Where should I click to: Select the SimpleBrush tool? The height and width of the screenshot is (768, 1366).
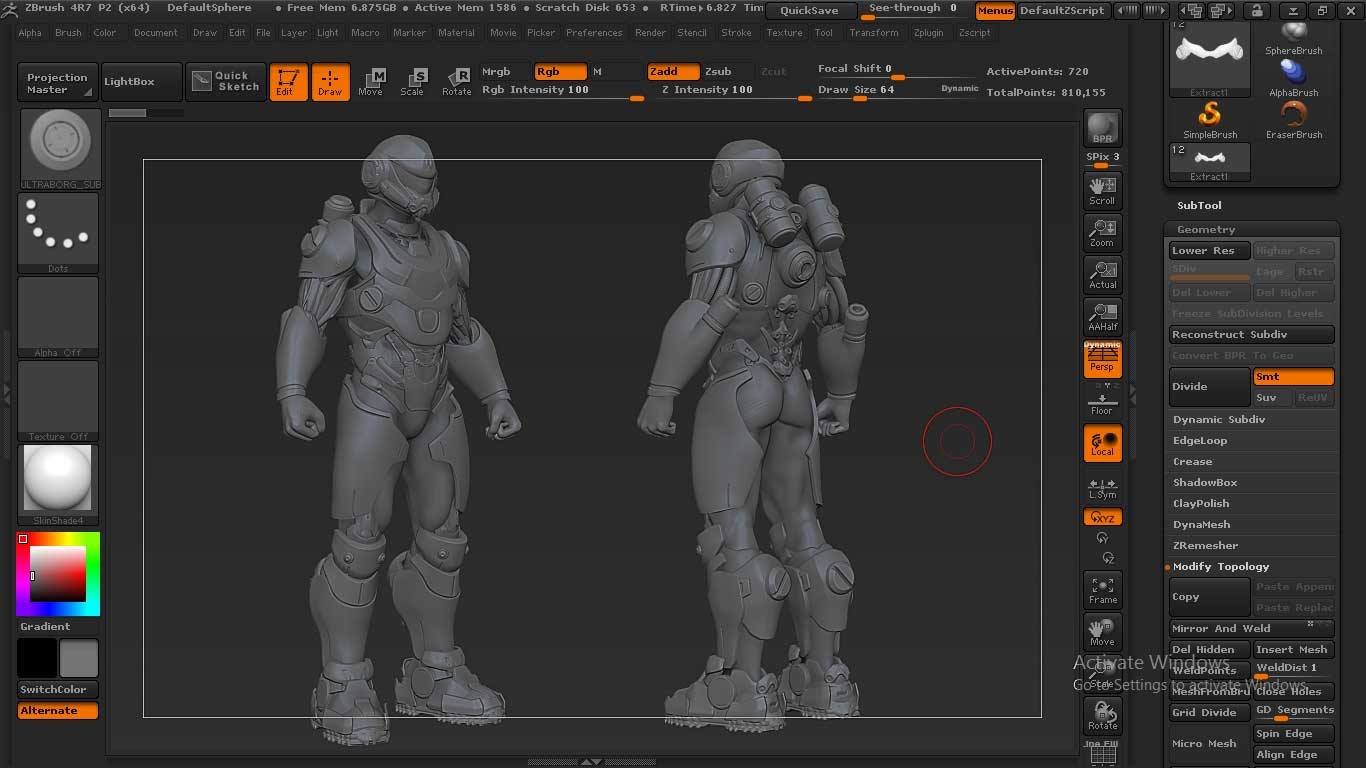(1210, 120)
